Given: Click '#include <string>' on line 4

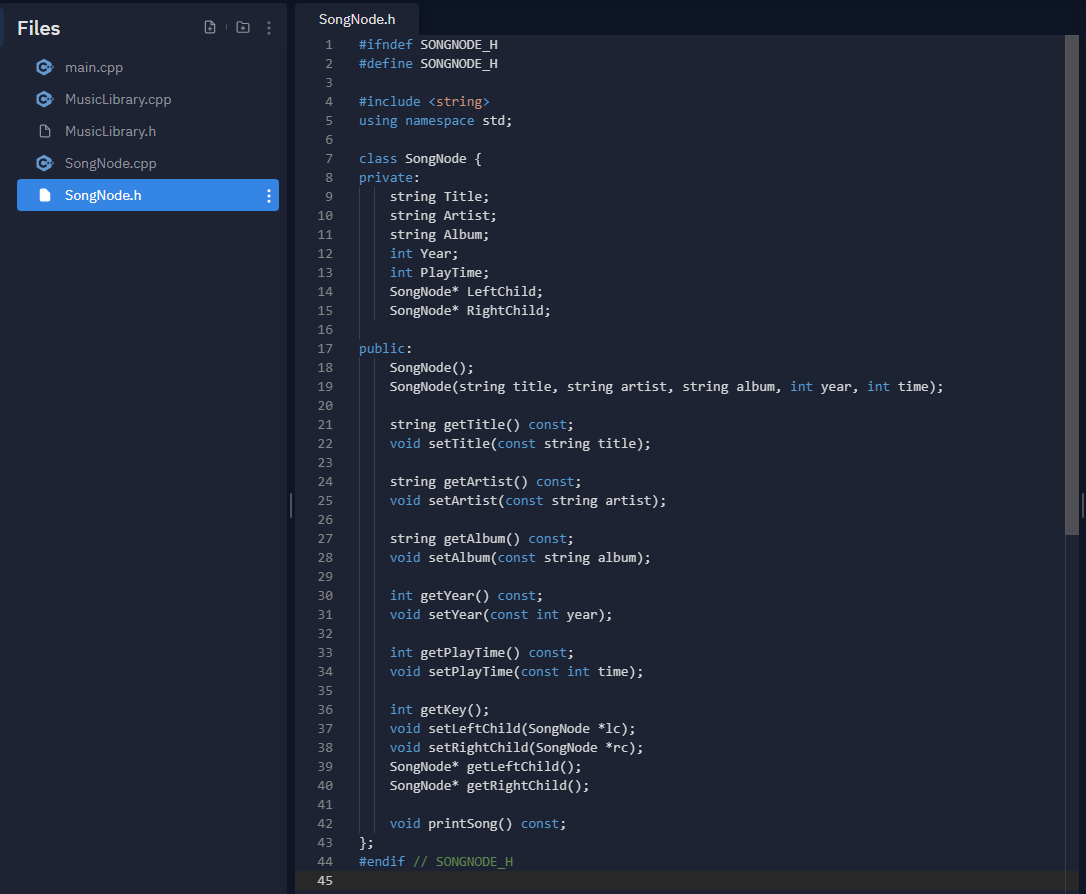Looking at the screenshot, I should click(x=424, y=102).
